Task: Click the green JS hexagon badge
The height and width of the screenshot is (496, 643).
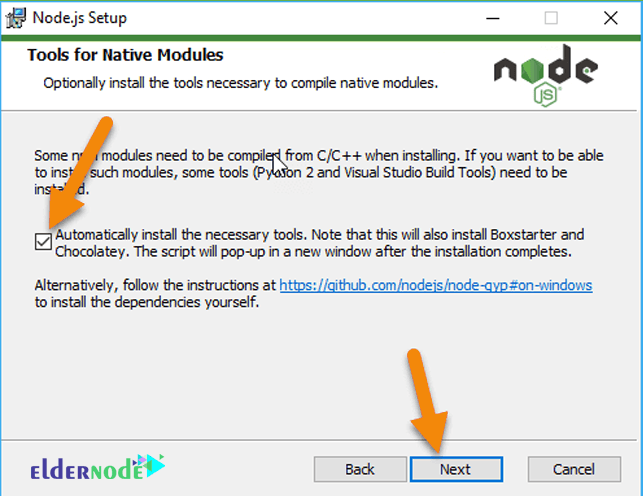Action: click(x=546, y=94)
